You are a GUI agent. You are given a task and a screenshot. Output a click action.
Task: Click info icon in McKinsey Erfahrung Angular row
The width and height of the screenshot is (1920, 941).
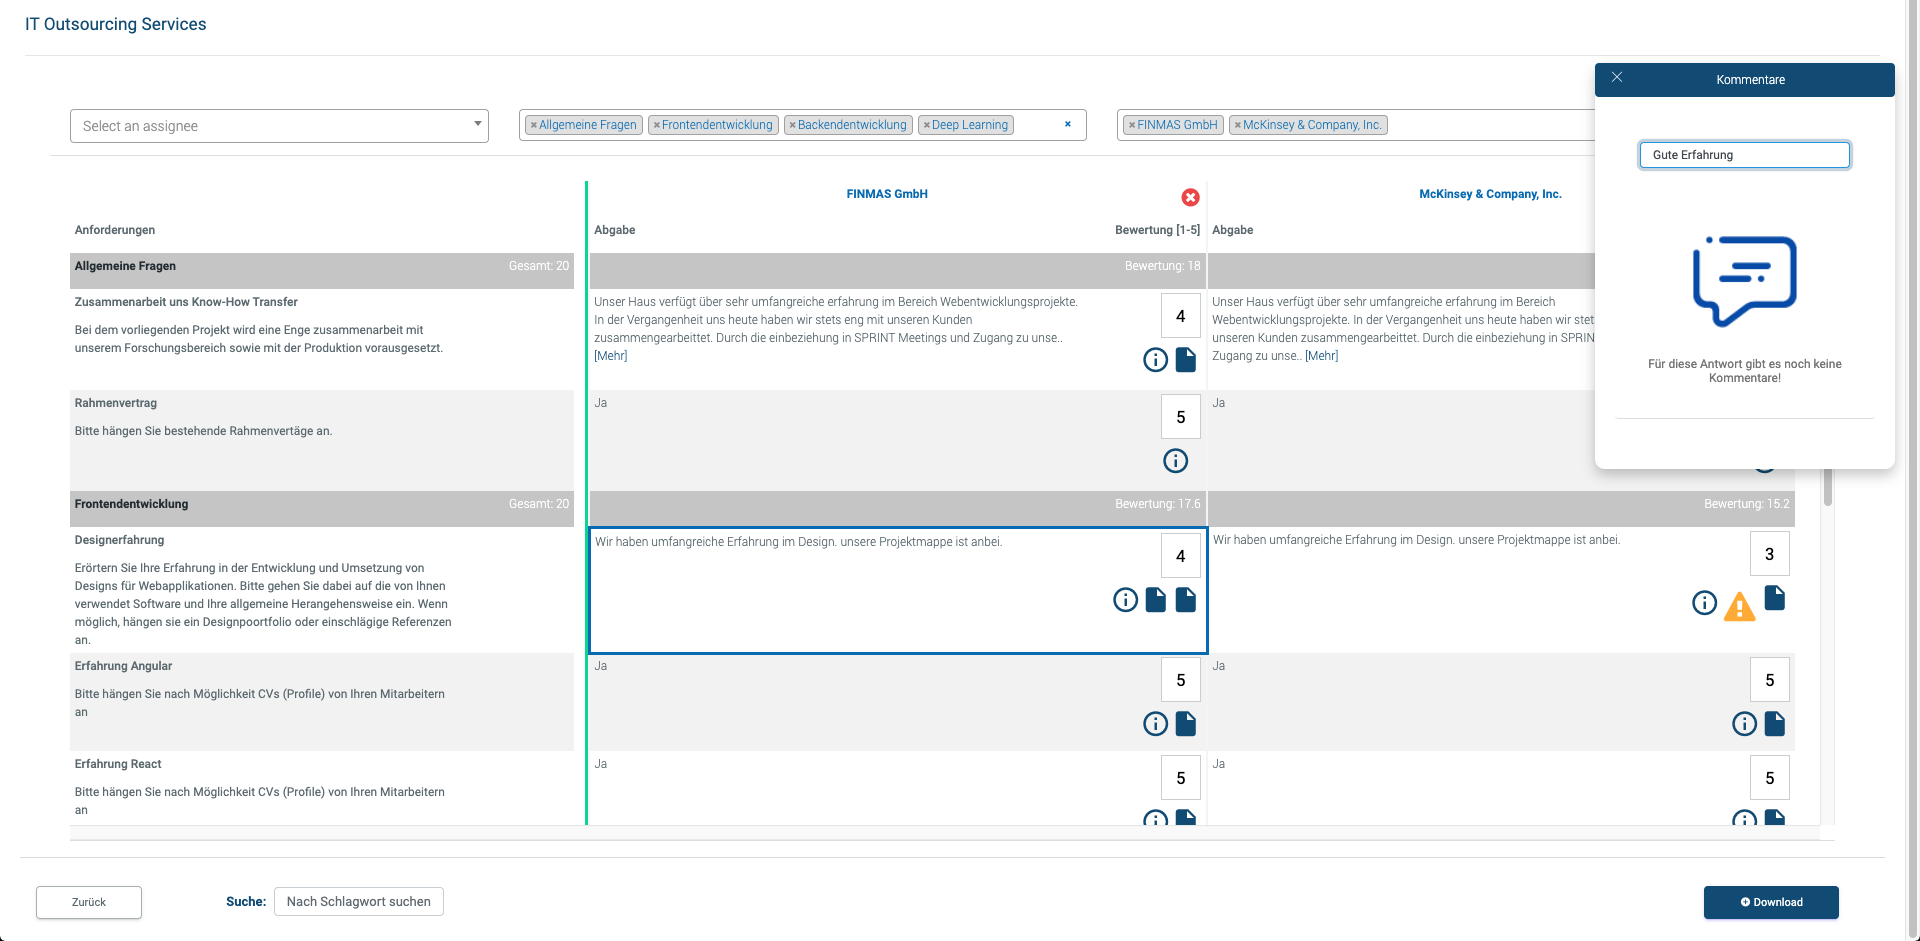pos(1744,724)
